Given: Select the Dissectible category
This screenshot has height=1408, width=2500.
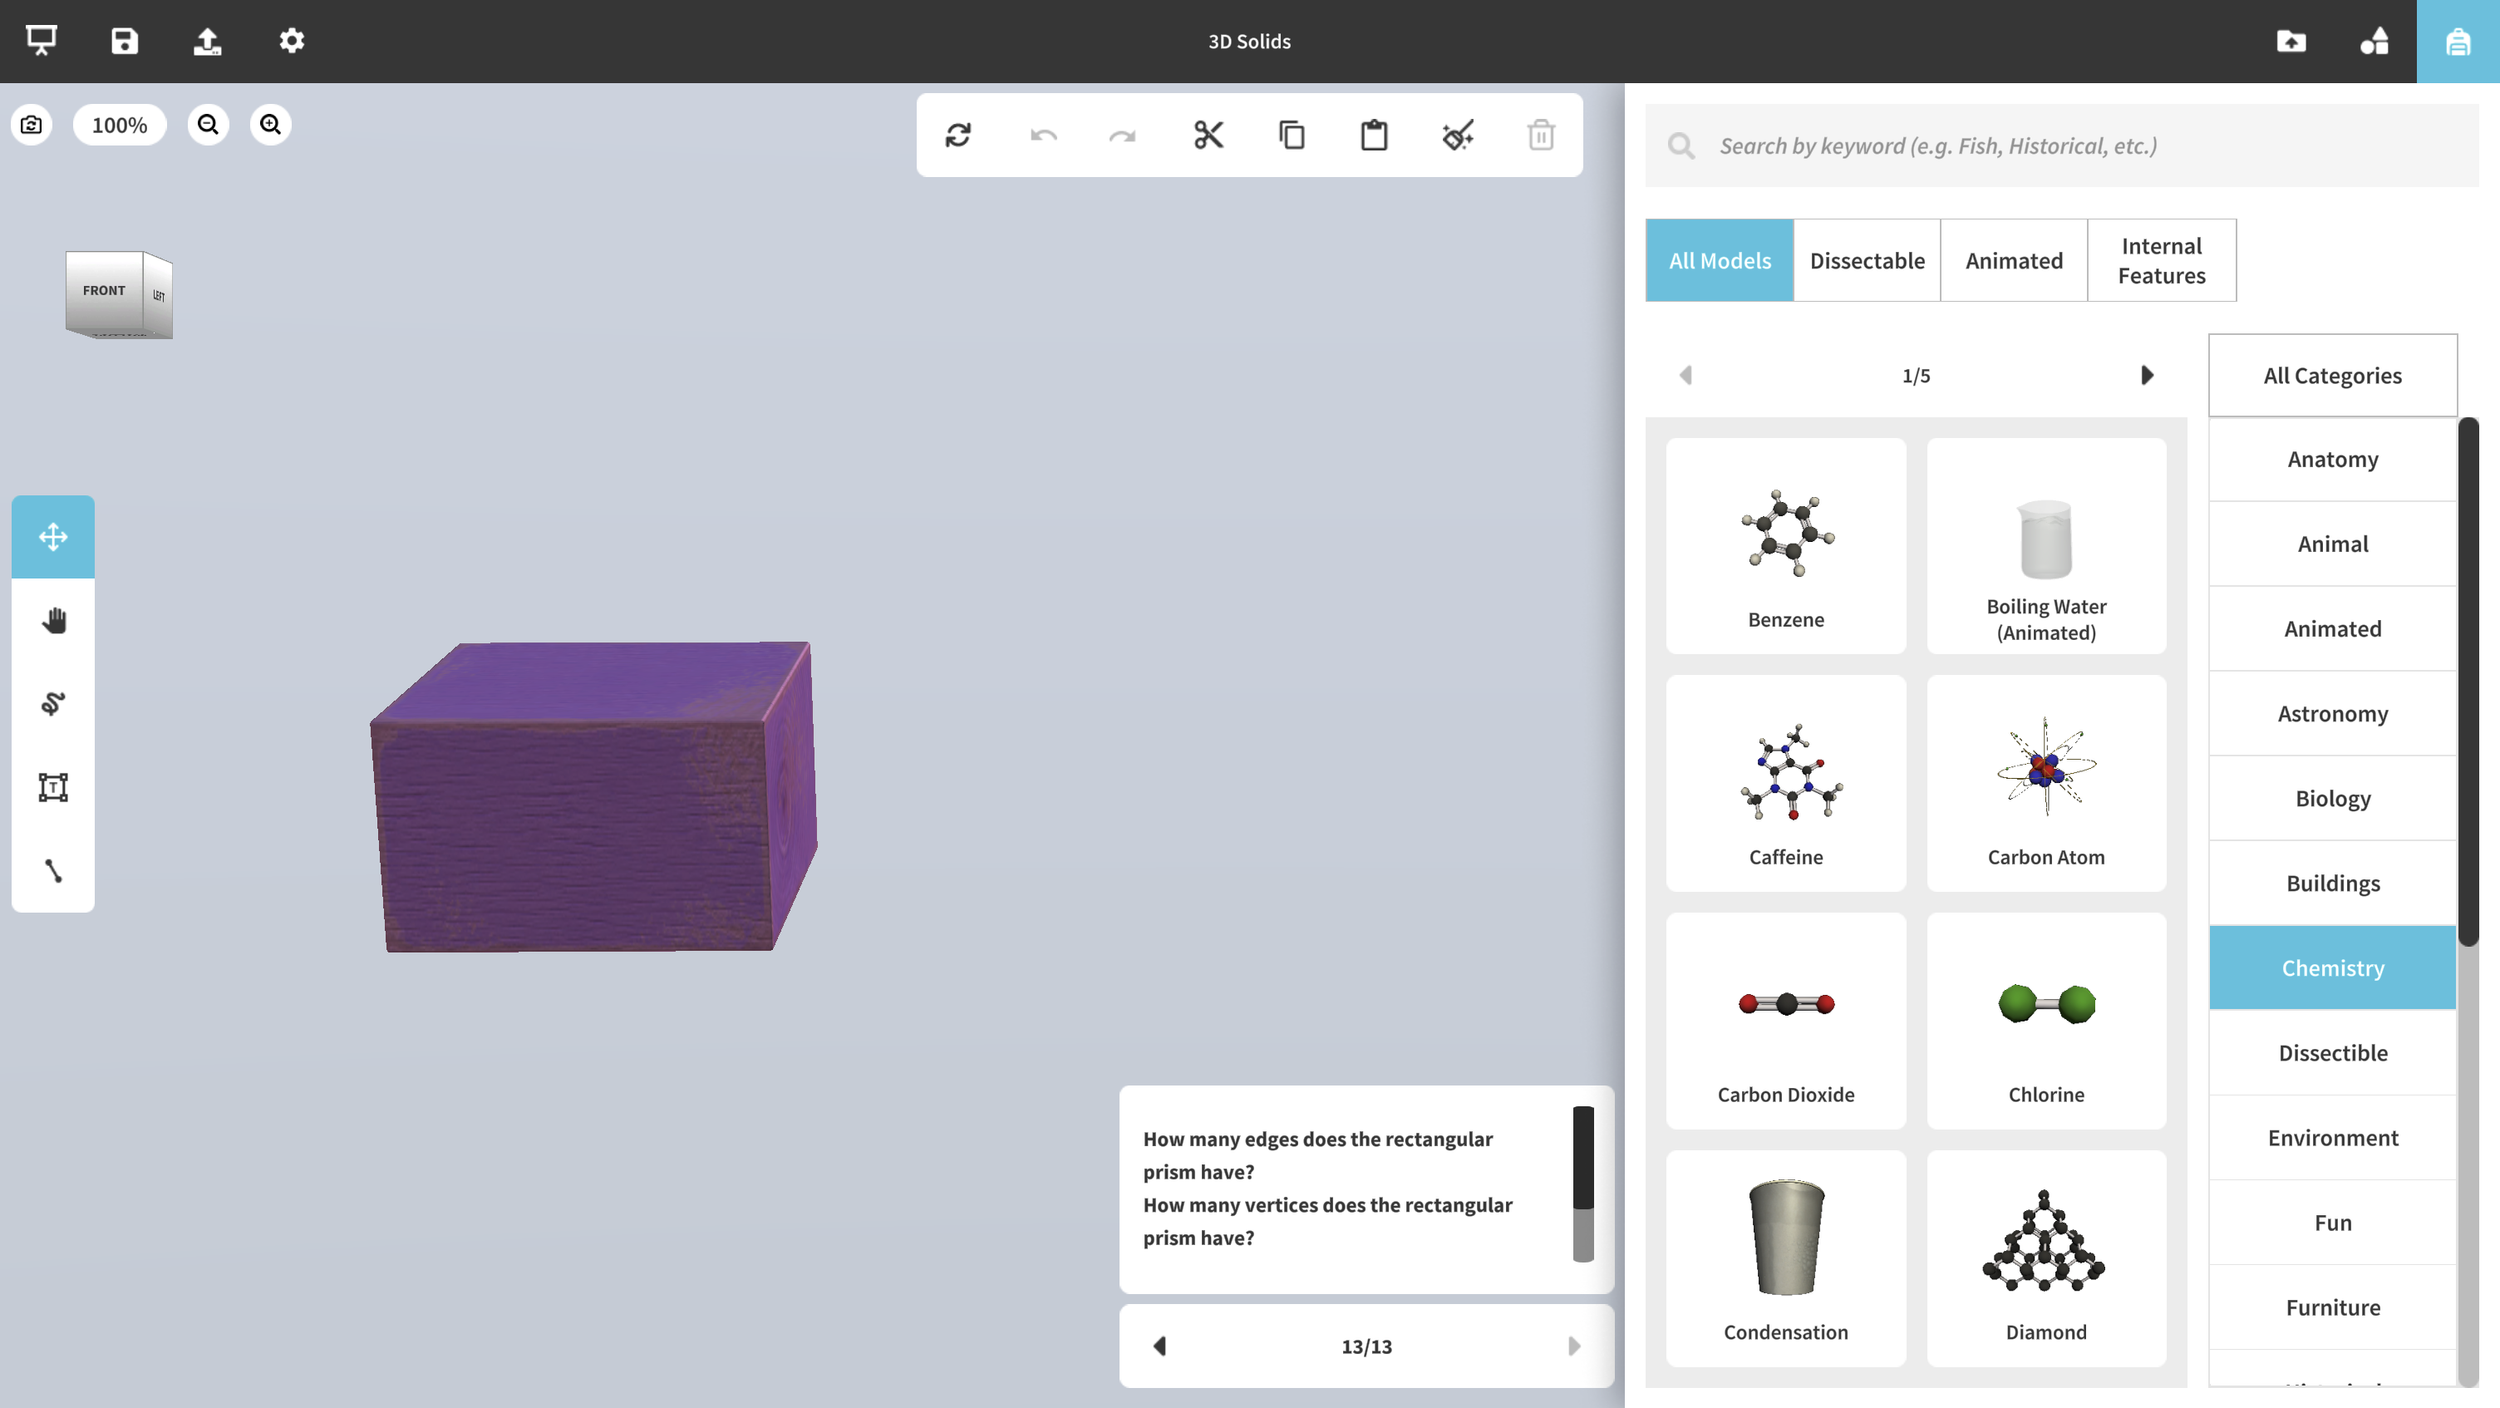Looking at the screenshot, I should click(x=2332, y=1053).
